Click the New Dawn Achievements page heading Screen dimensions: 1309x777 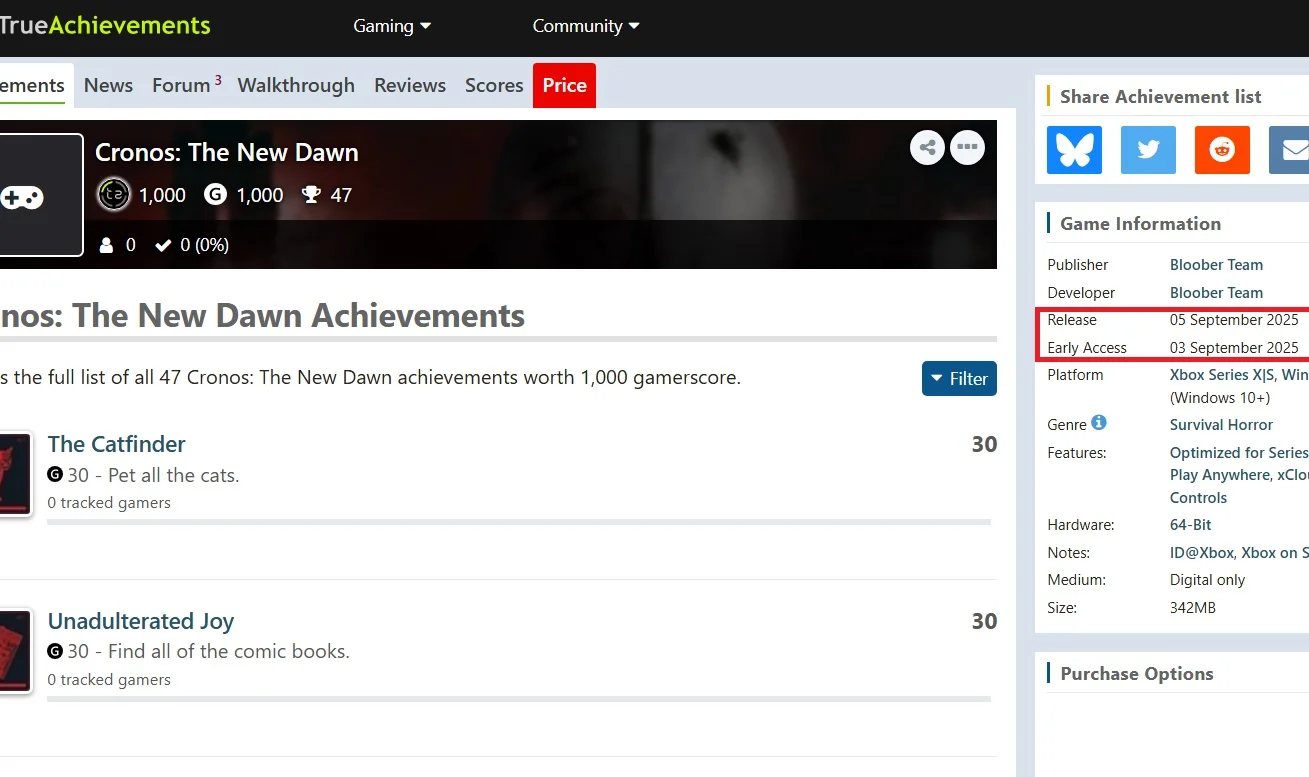pyautogui.click(x=262, y=316)
